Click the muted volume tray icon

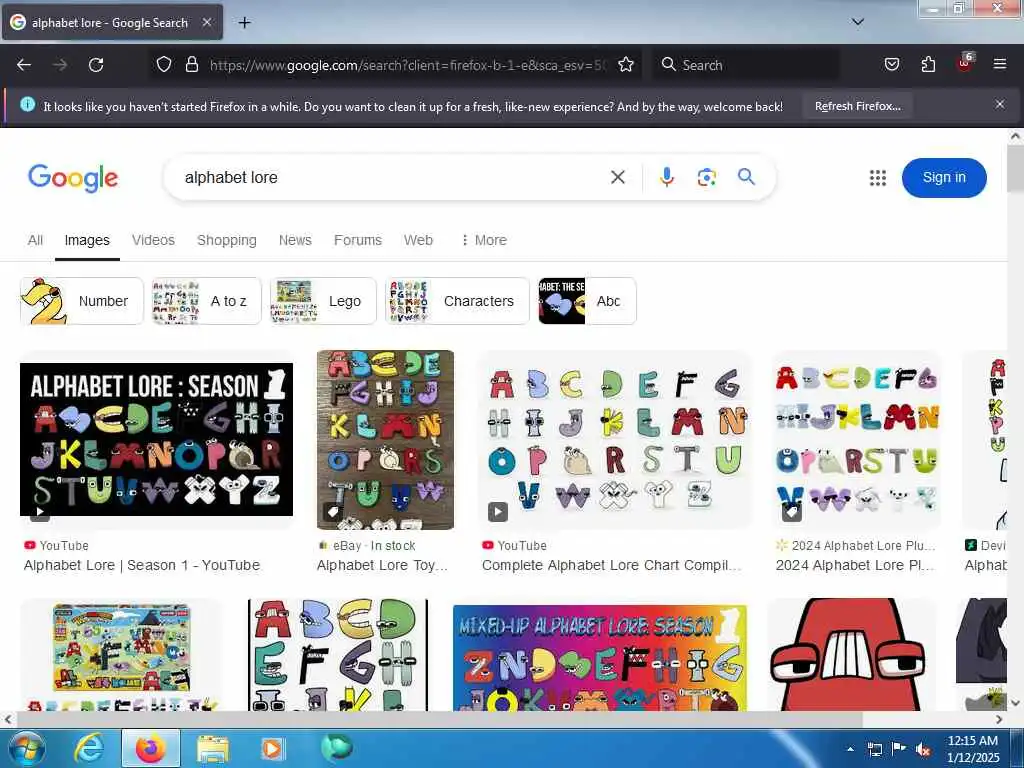coord(923,749)
